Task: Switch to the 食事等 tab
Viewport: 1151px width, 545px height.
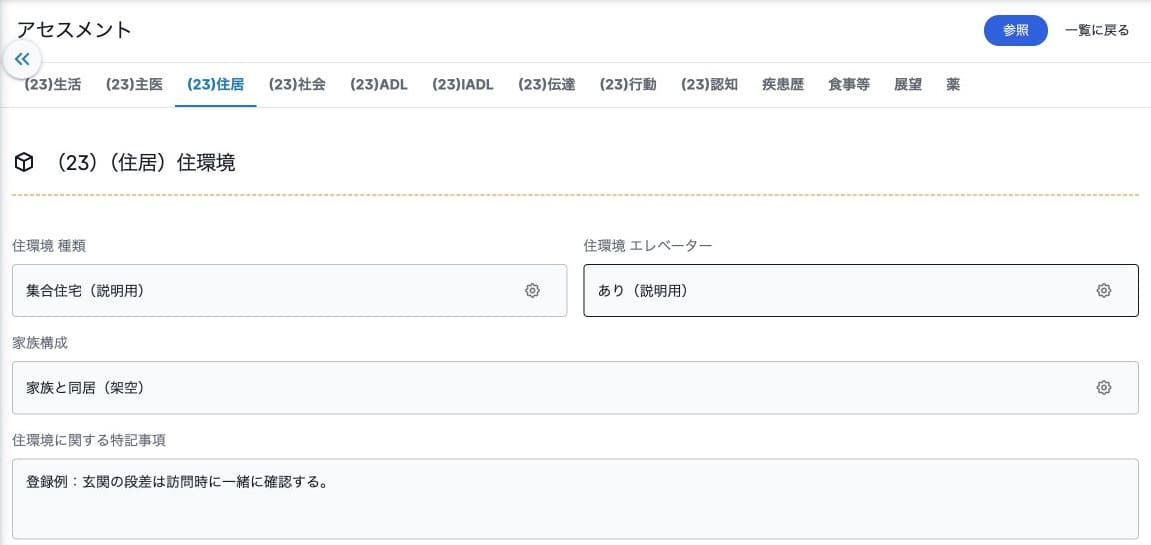Action: tap(849, 84)
